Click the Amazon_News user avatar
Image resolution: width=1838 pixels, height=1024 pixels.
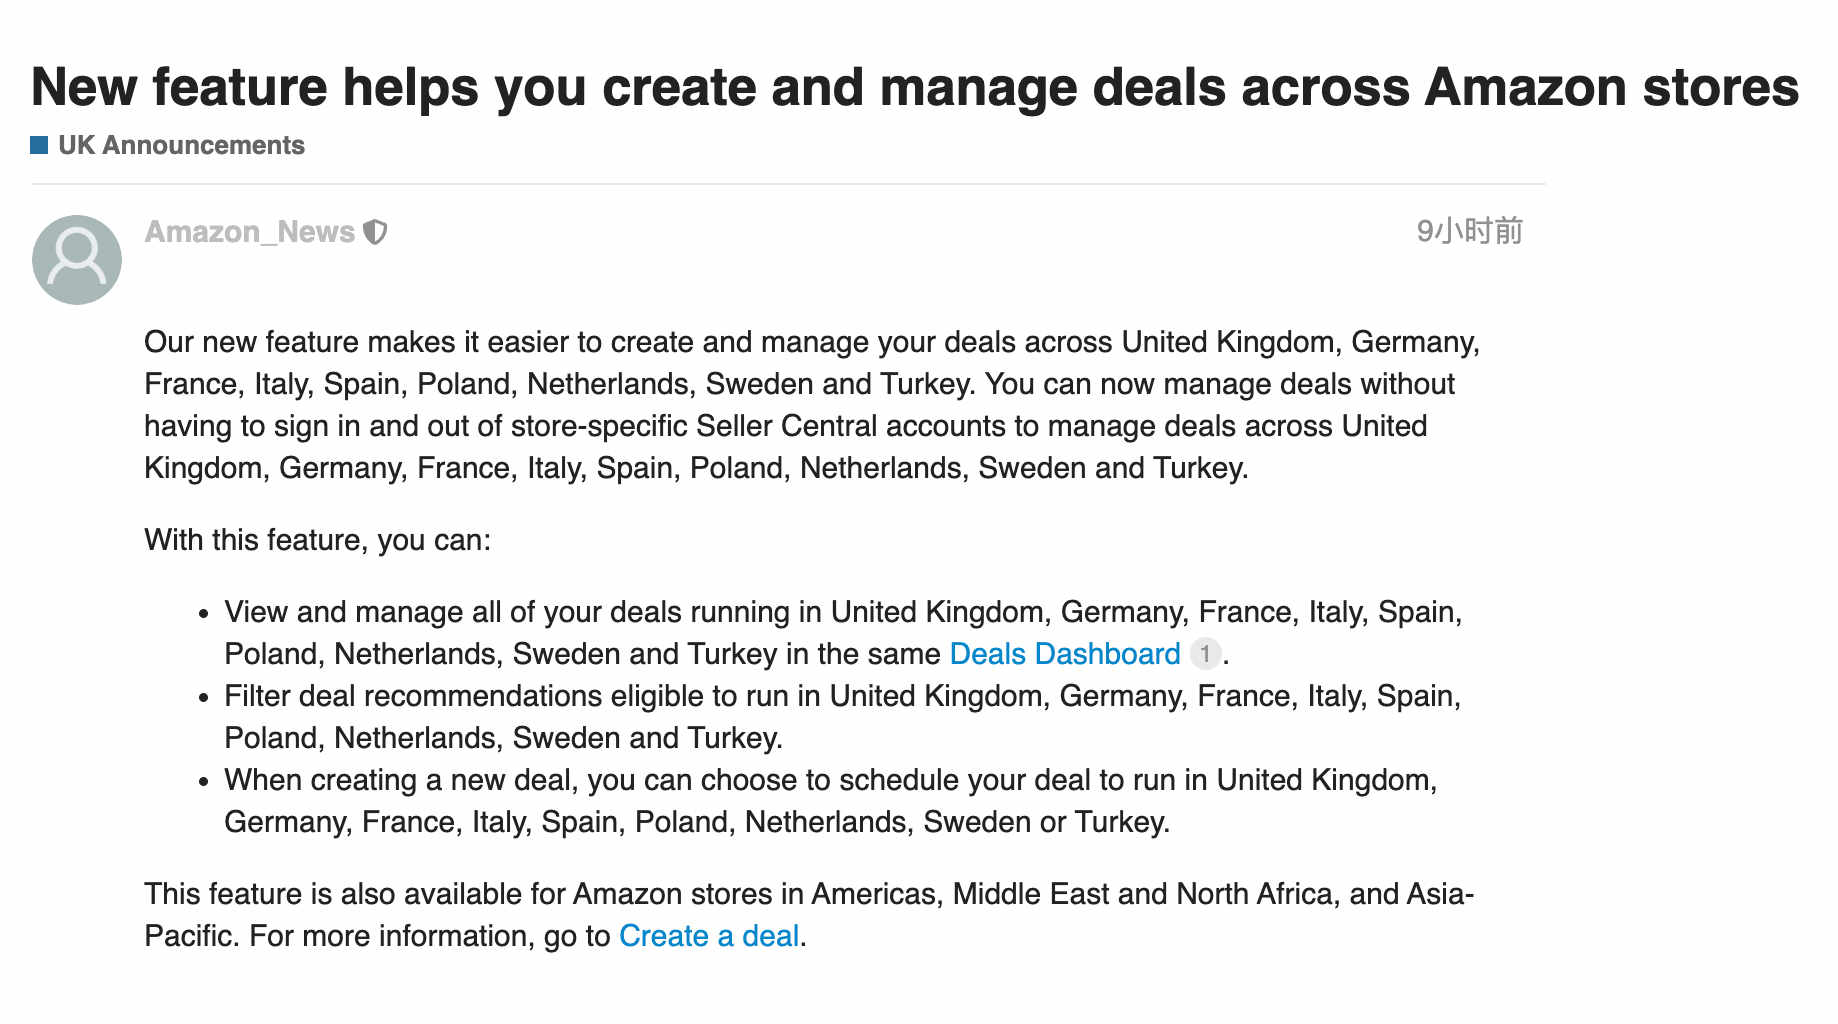click(77, 260)
